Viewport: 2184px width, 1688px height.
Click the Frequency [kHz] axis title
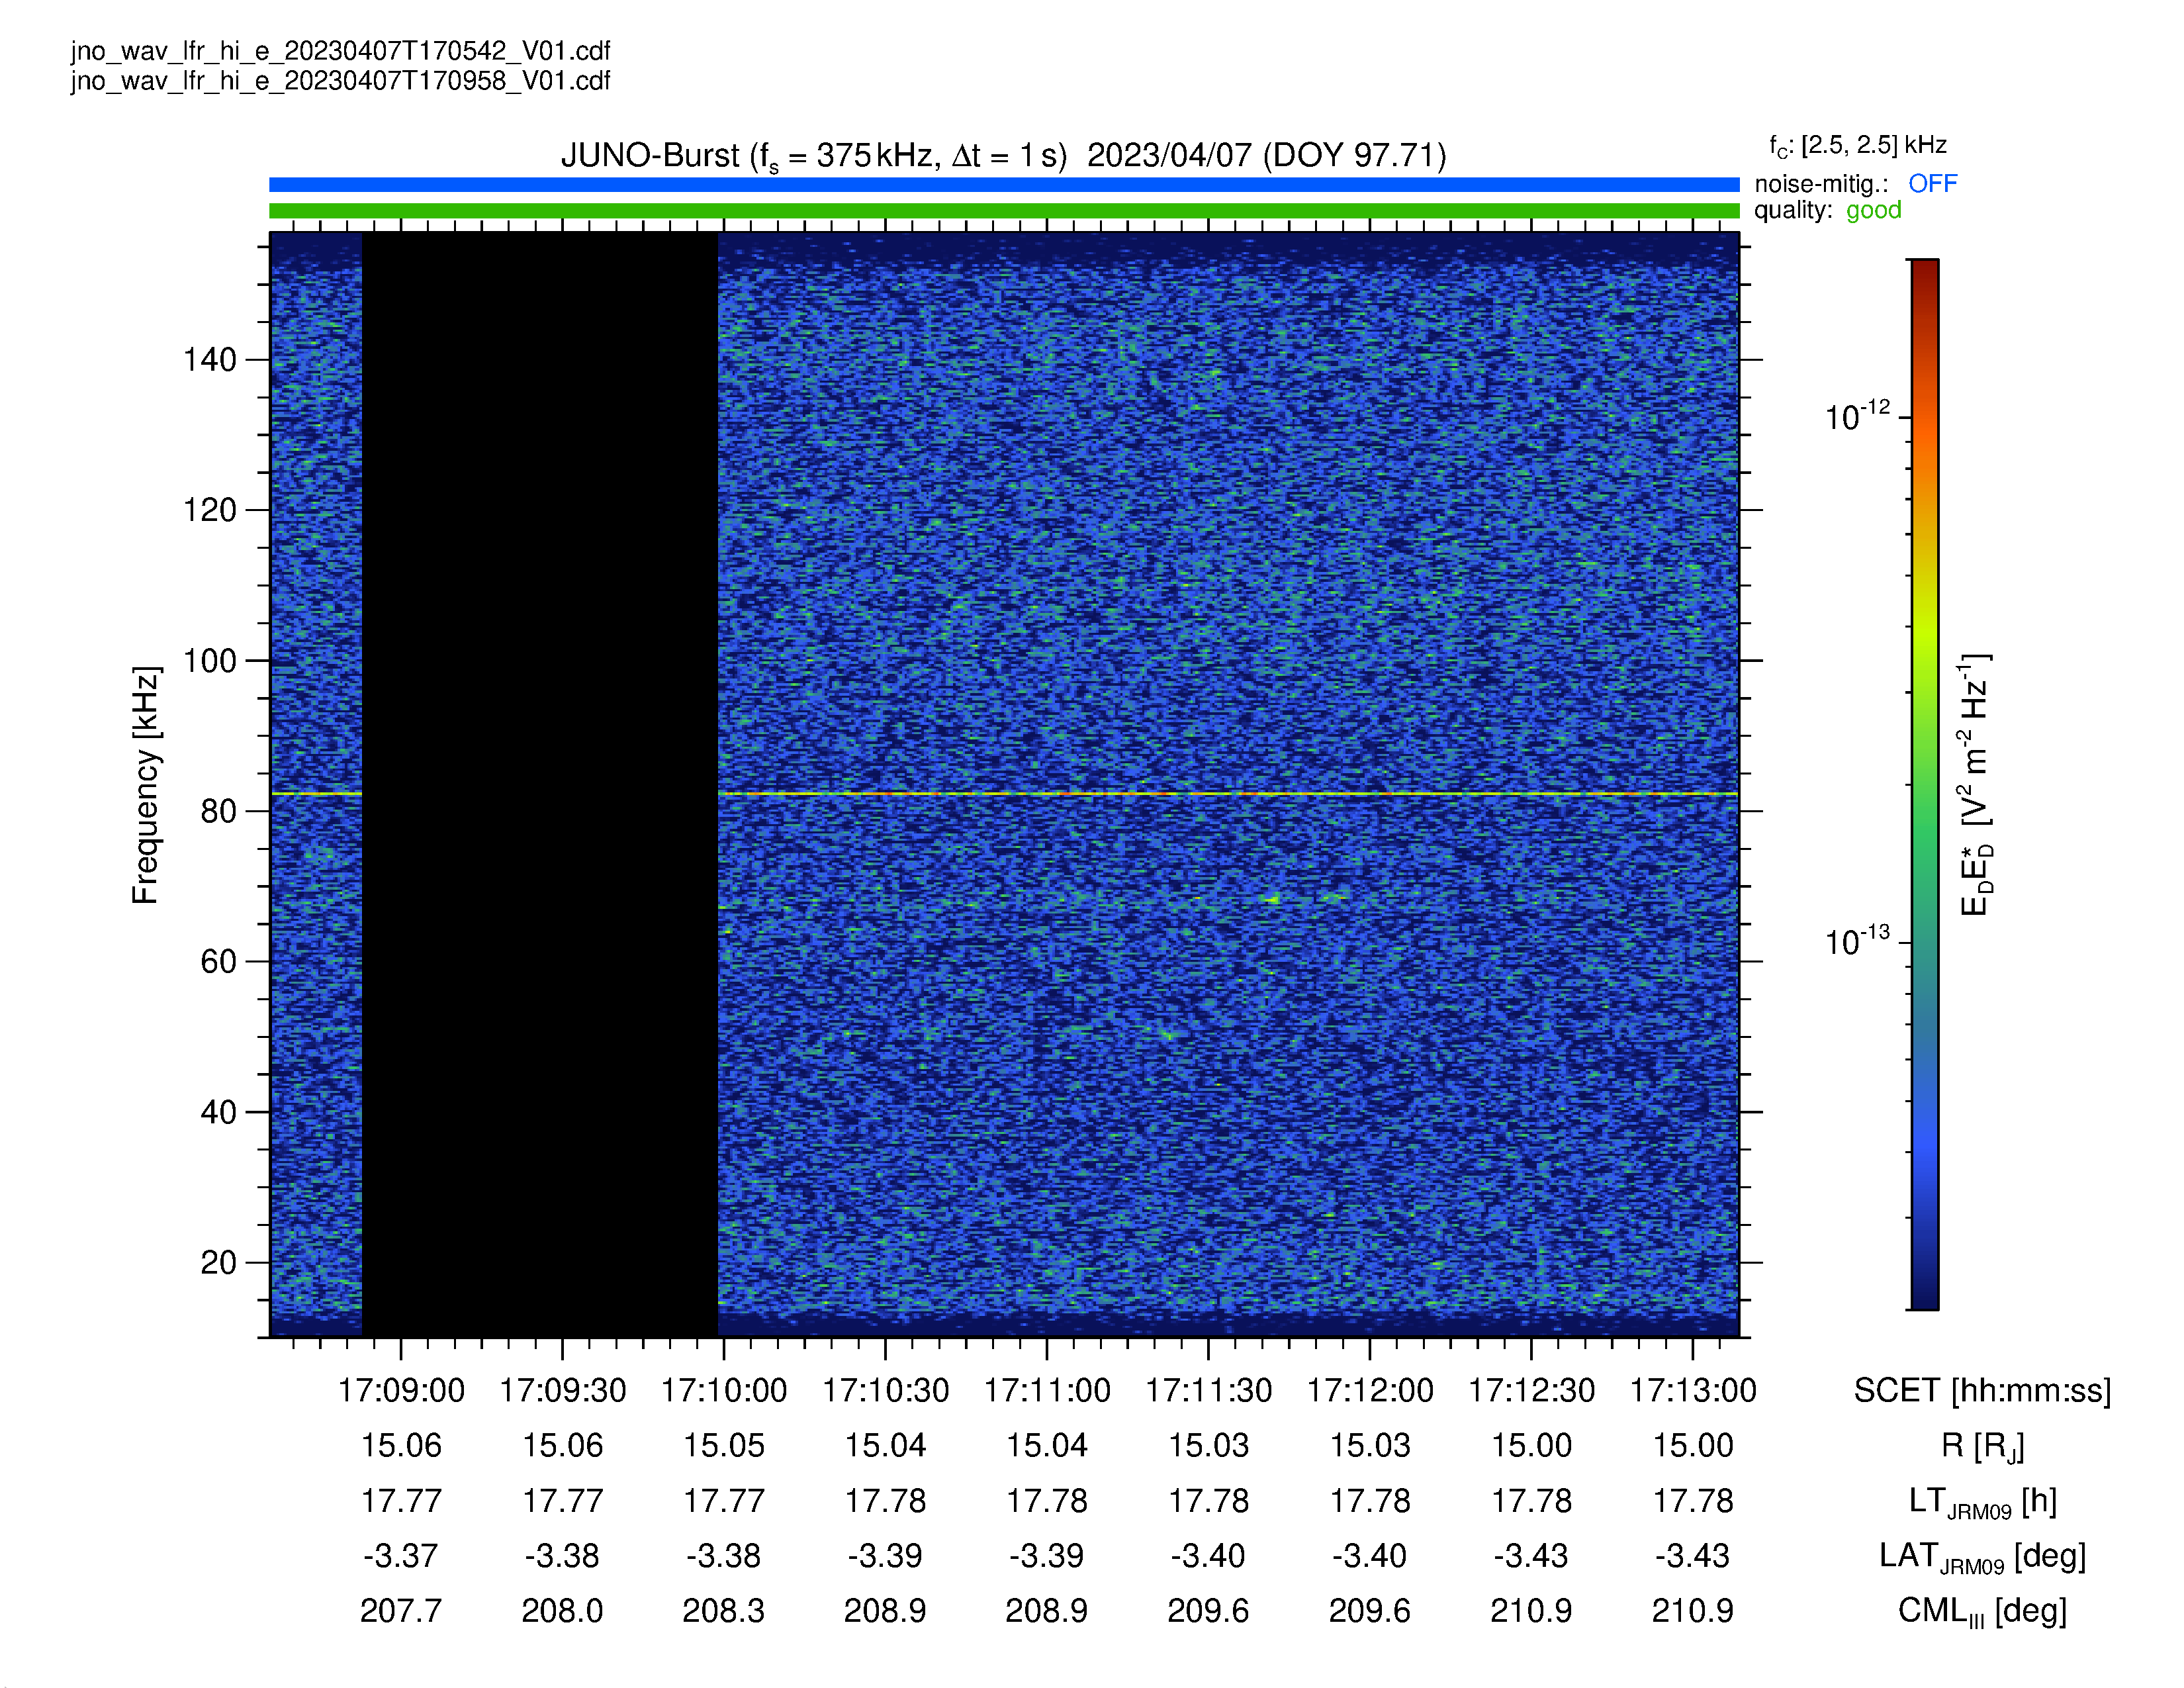click(146, 785)
